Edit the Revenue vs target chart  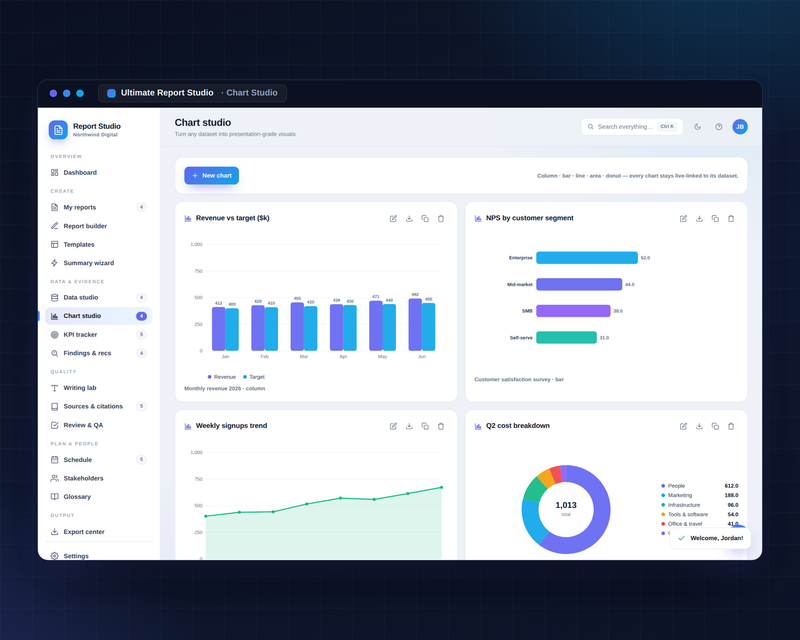pyautogui.click(x=393, y=218)
